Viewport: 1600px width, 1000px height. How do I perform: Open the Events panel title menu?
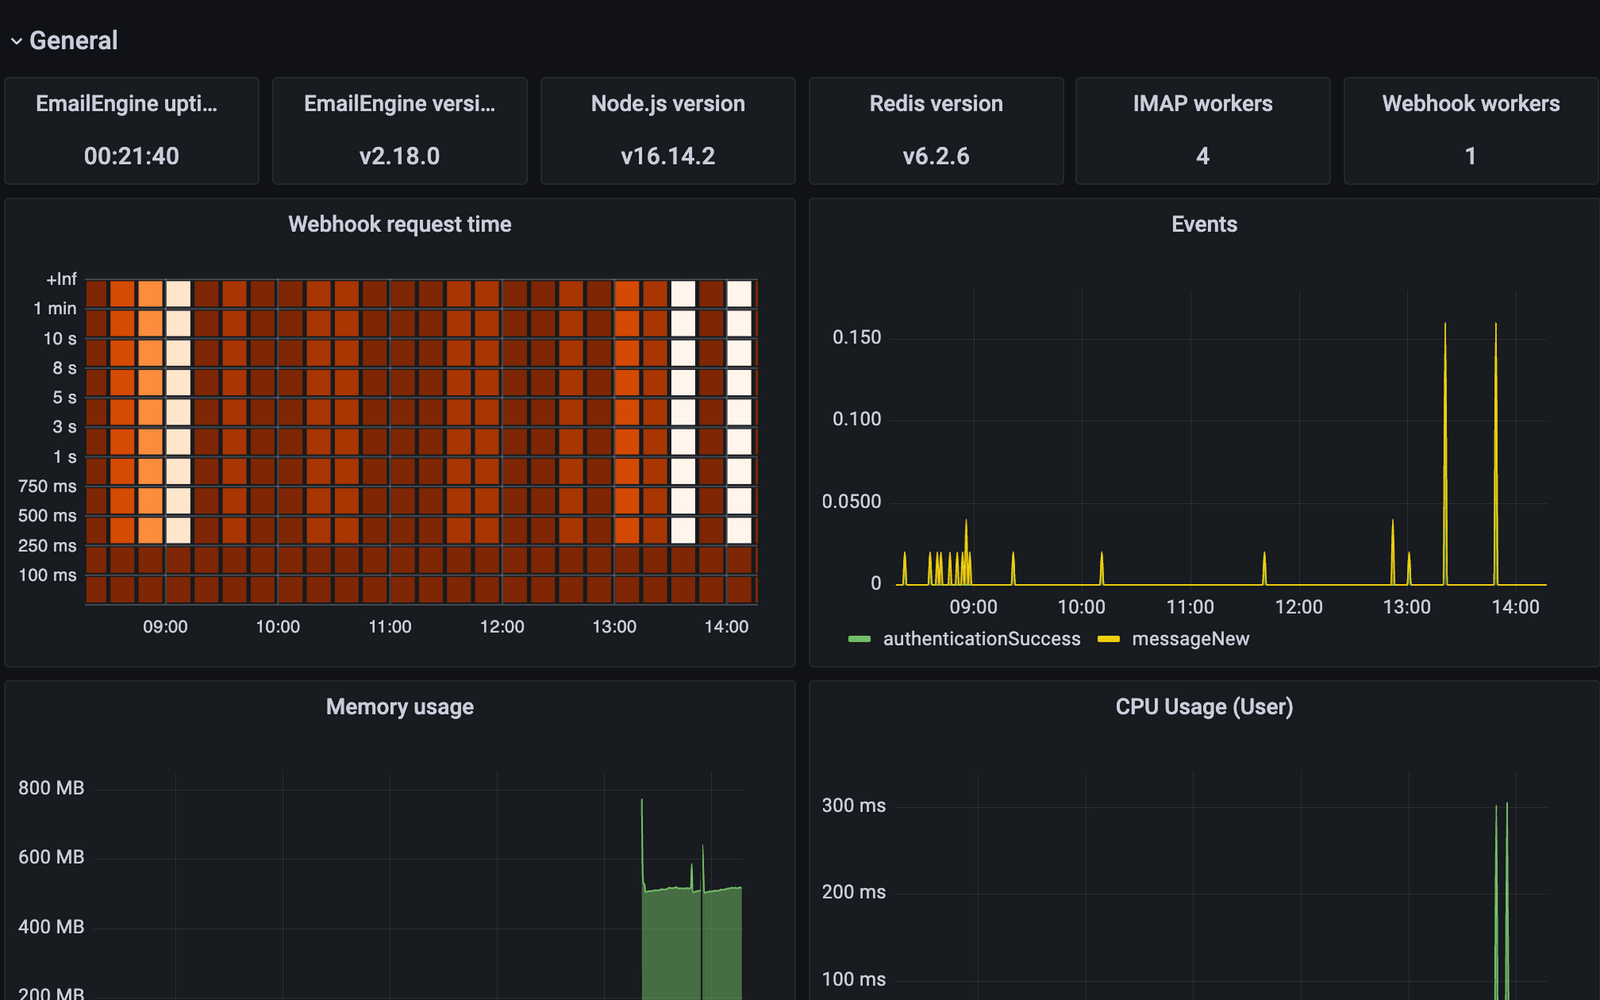(1204, 224)
